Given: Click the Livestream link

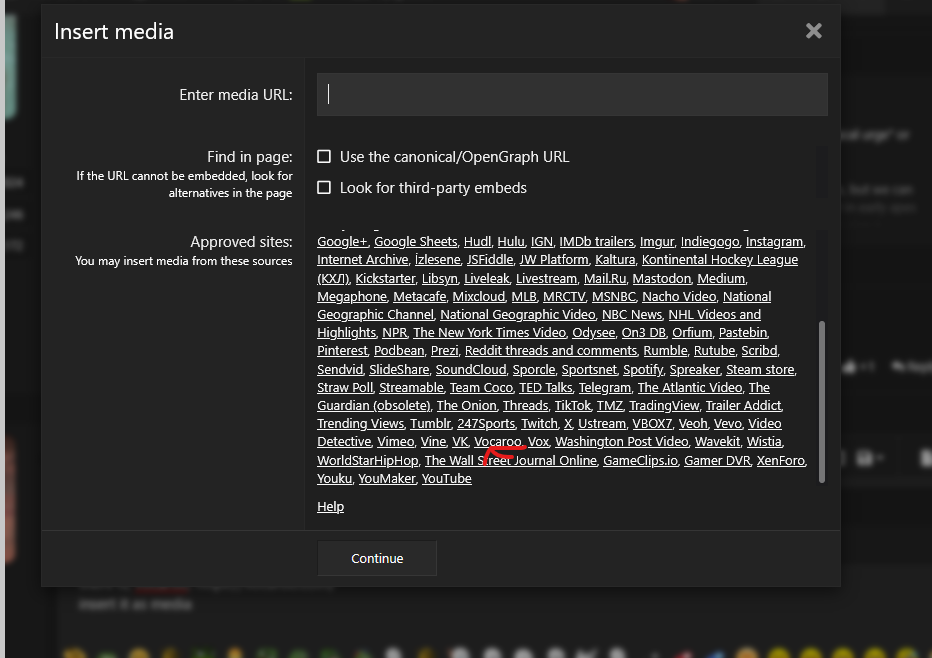Looking at the screenshot, I should click(546, 279).
